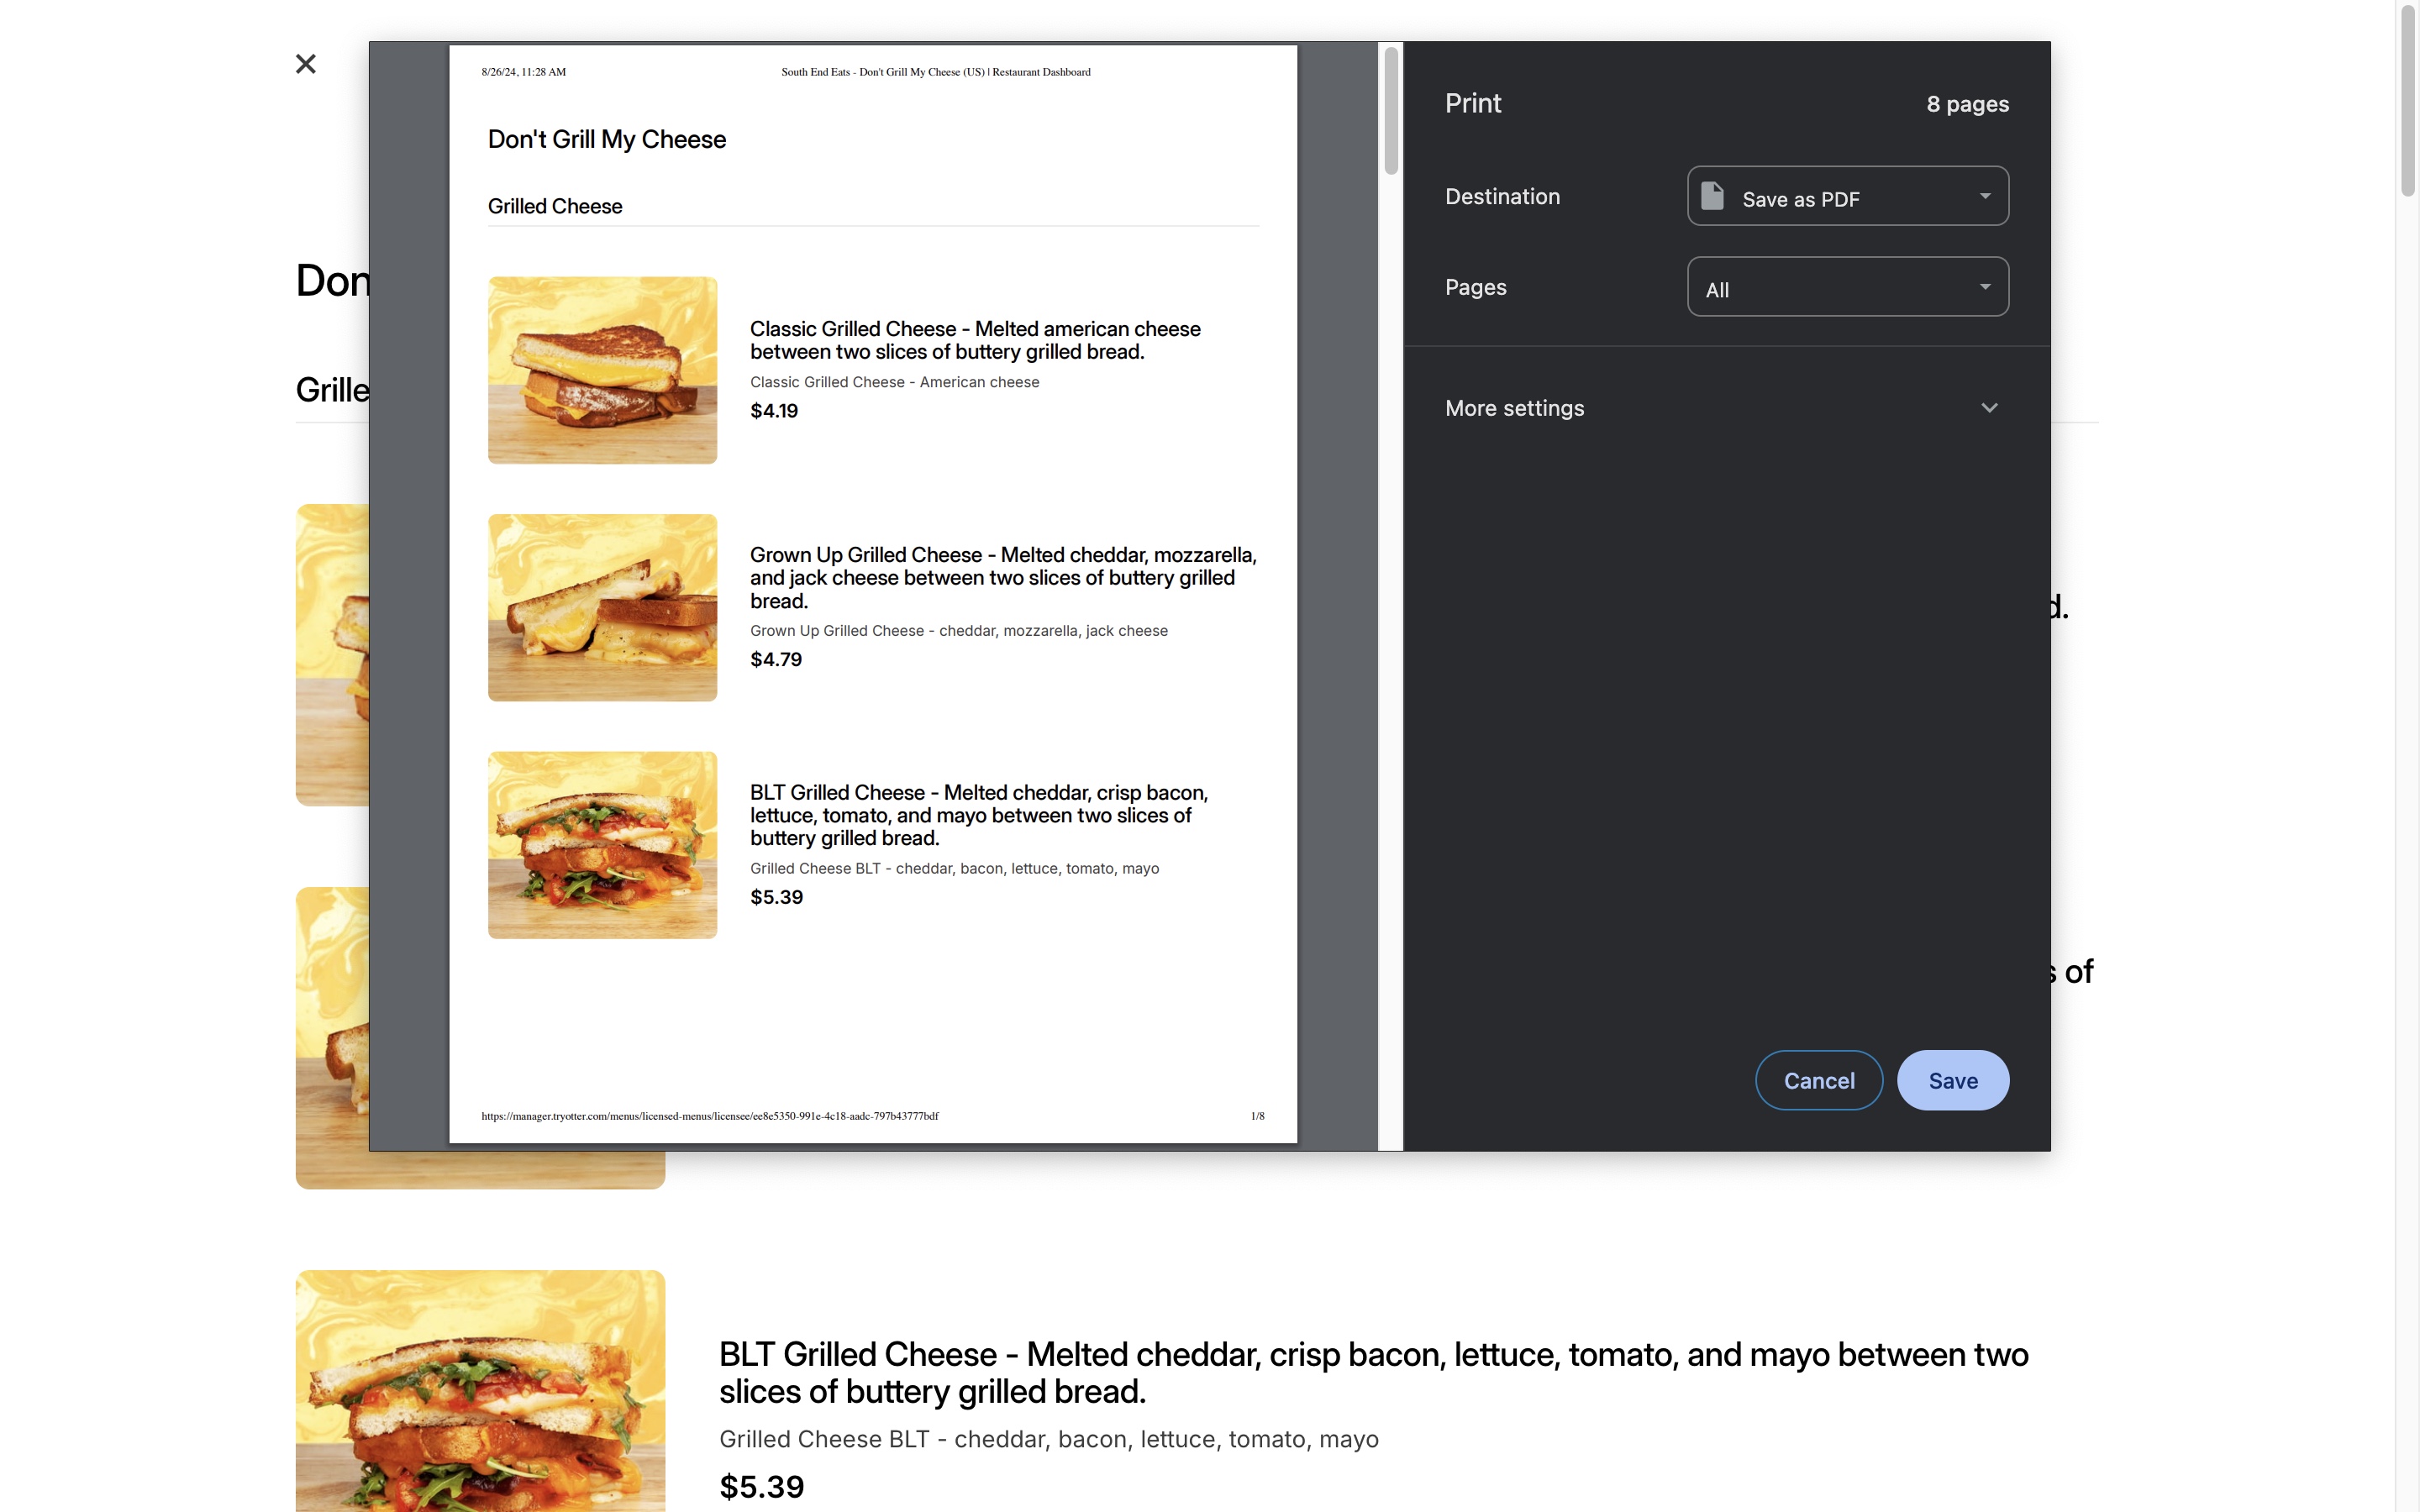Click the Don't Grill My Cheese preview heading
Image resolution: width=2420 pixels, height=1512 pixels.
click(x=607, y=139)
